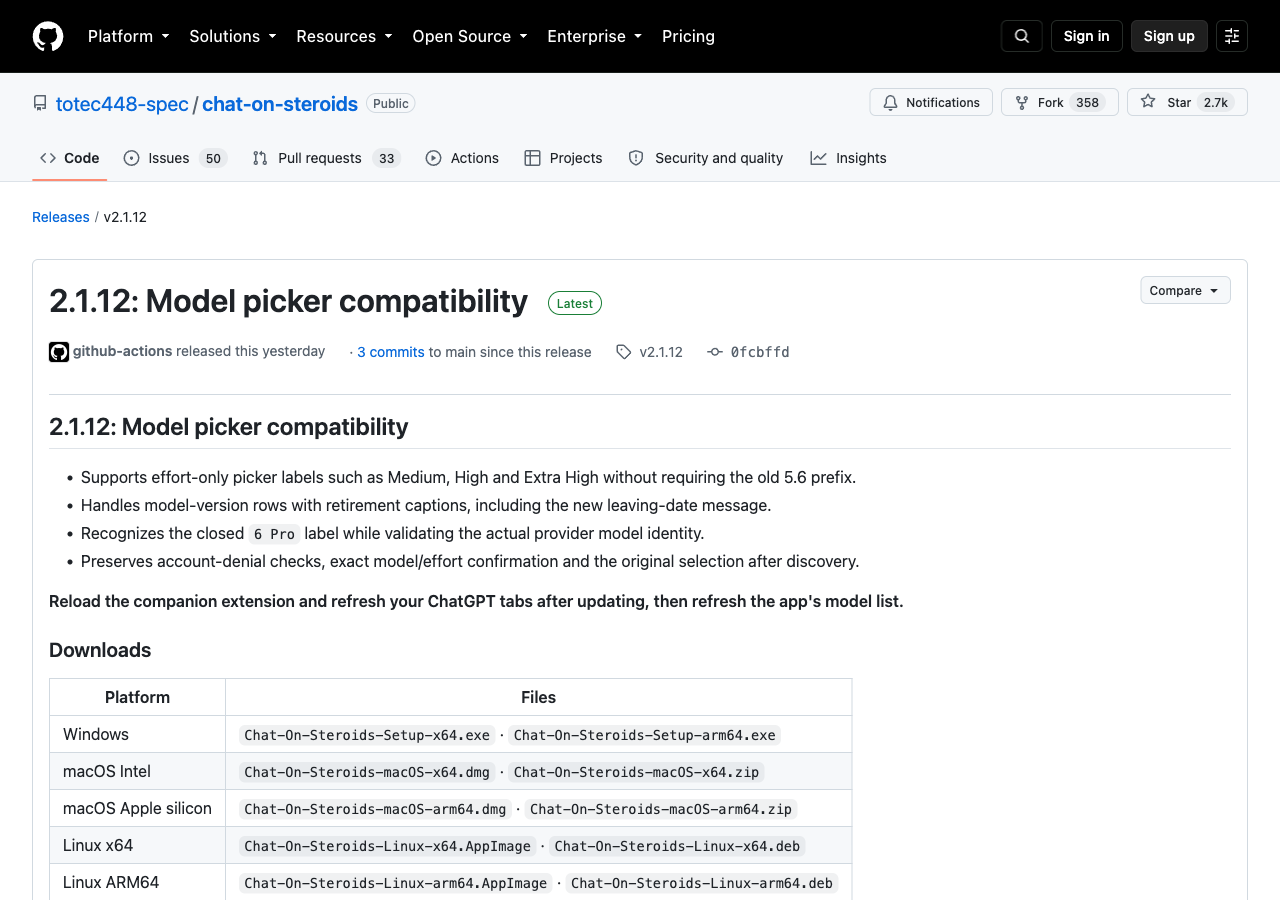
Task: Click the 6 Pro code label
Action: (274, 534)
